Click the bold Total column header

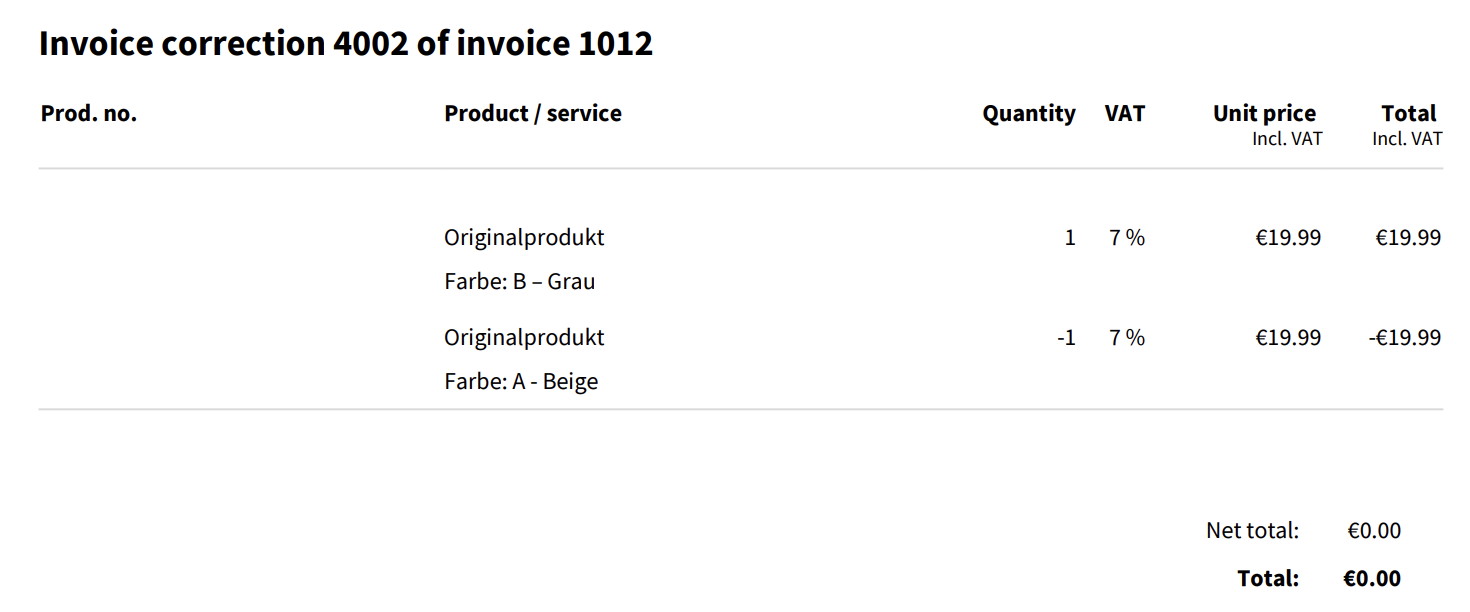1408,114
